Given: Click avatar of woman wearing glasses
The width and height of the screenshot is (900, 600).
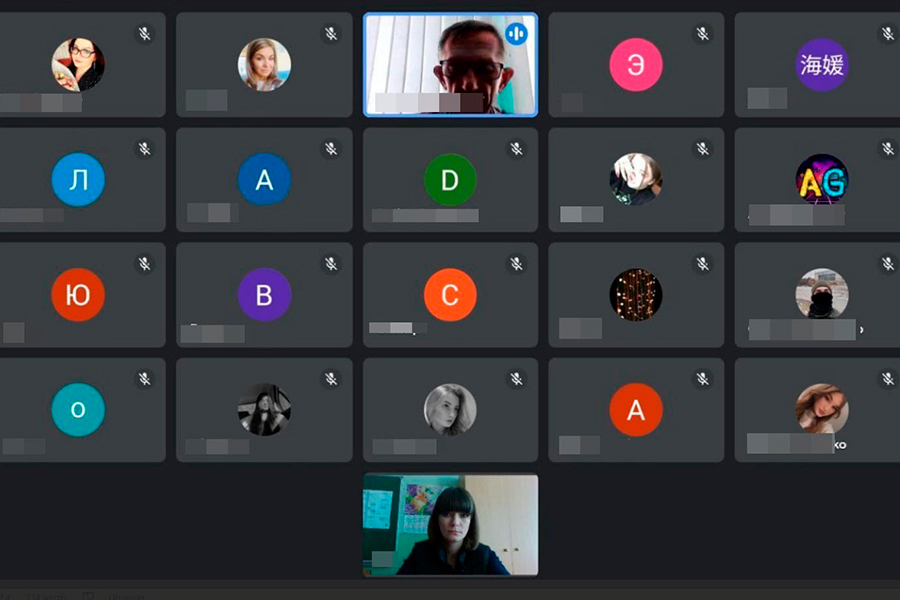Looking at the screenshot, I should [78, 64].
